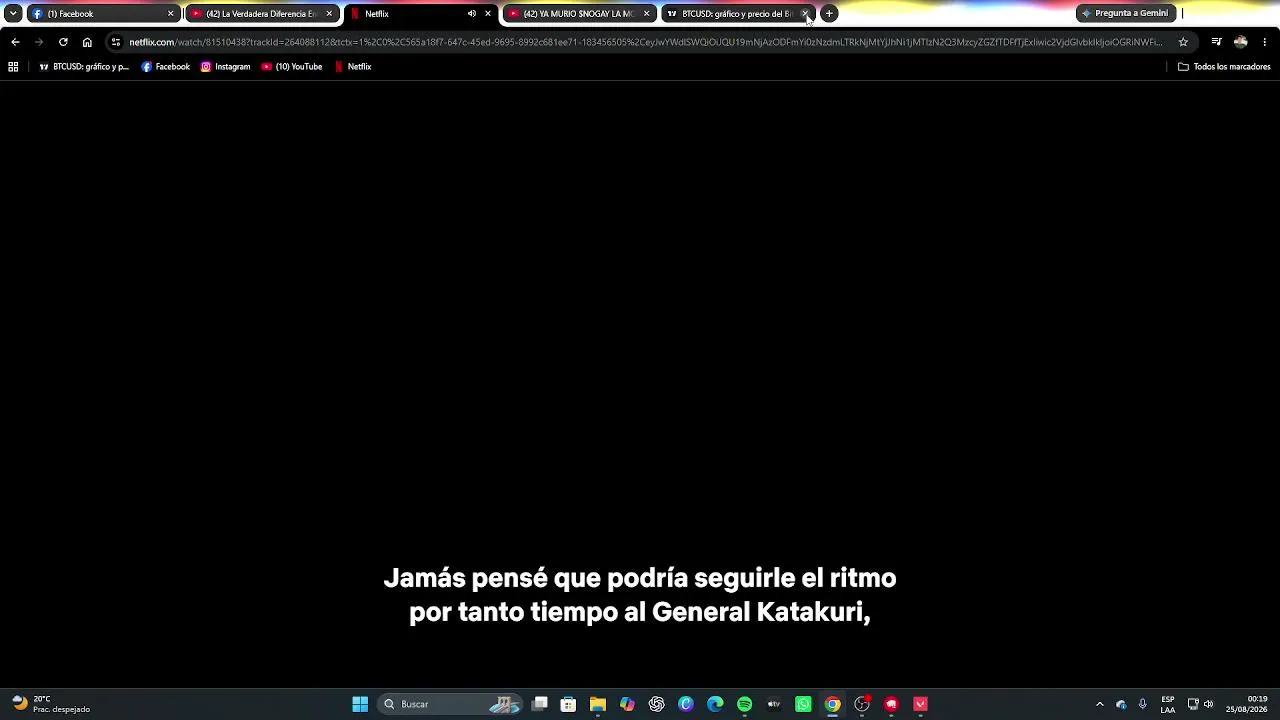Open Apple TV app on taskbar

pos(774,704)
